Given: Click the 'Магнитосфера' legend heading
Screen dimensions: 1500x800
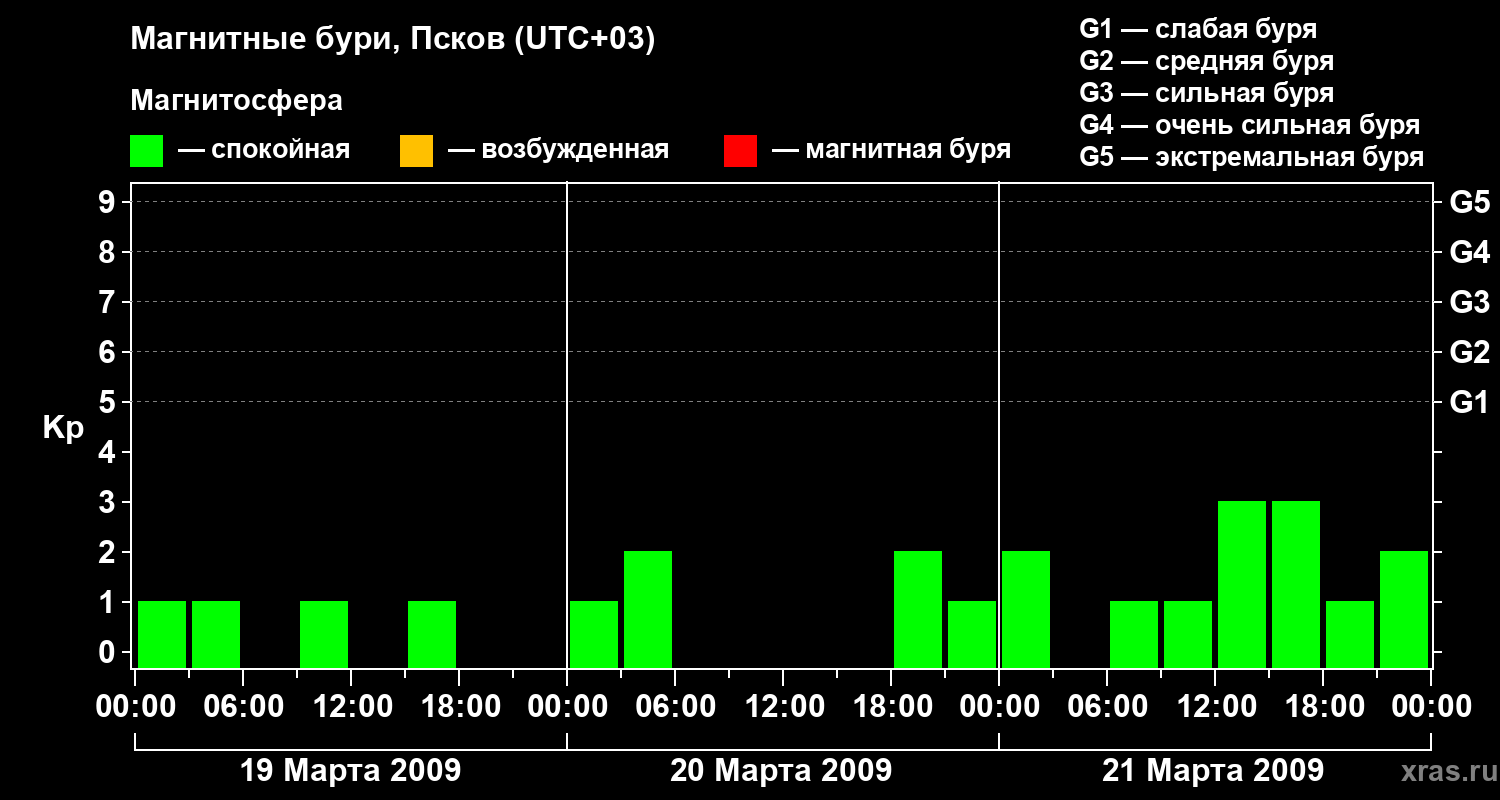Looking at the screenshot, I should point(236,101).
